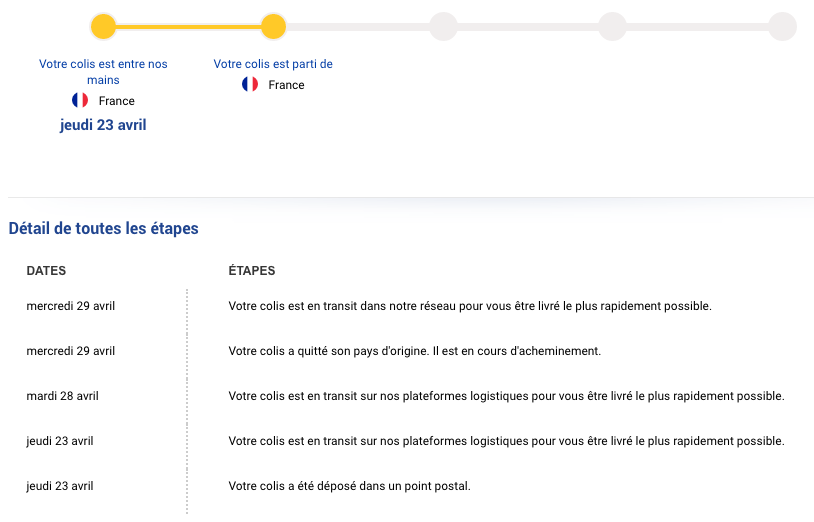Click 'Votre colis a été déposé dans un point postal'
The height and width of the screenshot is (522, 814).
(349, 486)
